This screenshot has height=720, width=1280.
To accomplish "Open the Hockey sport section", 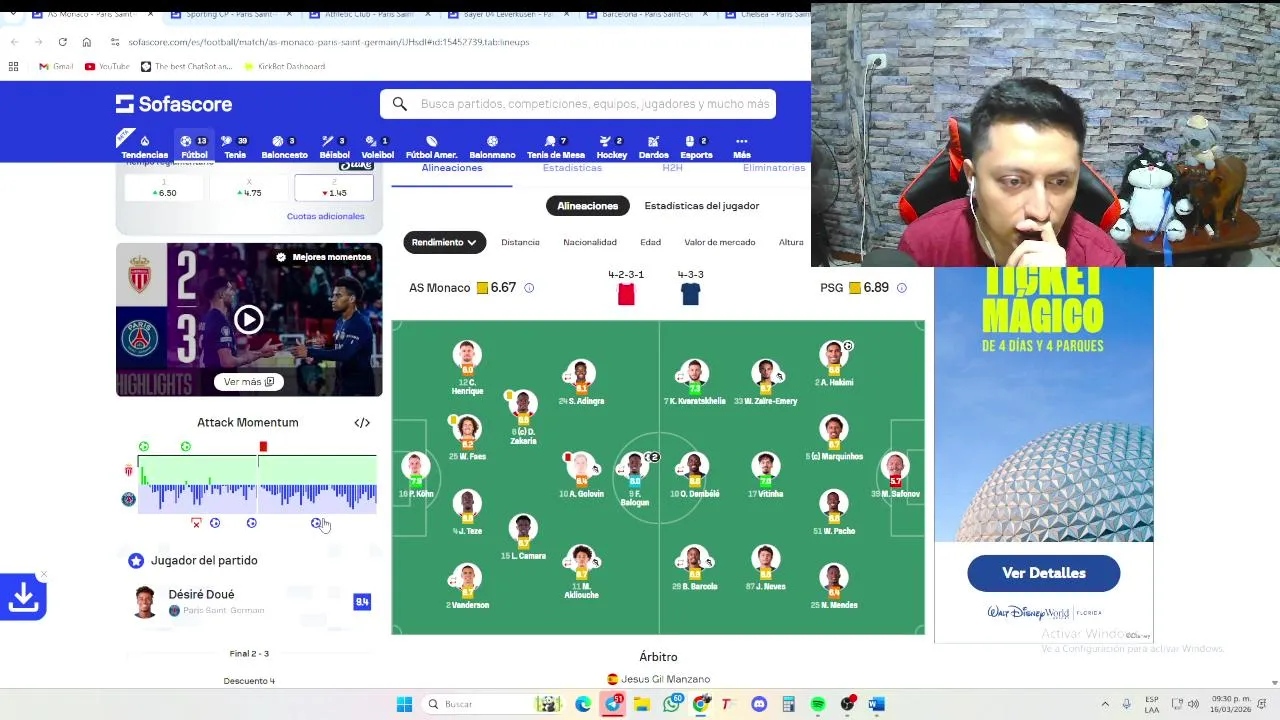I will coord(611,147).
